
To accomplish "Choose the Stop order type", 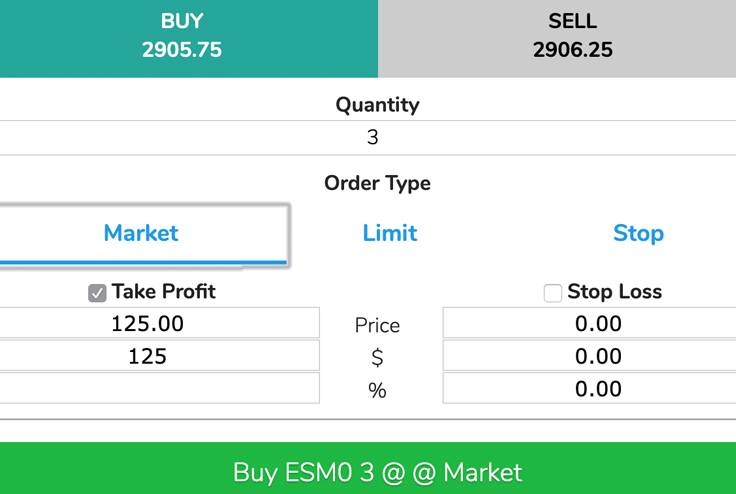I will pos(638,233).
